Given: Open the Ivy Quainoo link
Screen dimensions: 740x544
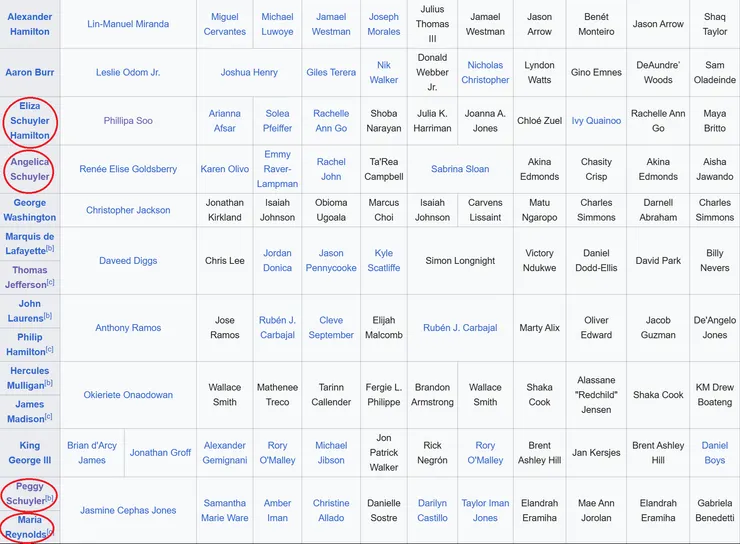Looking at the screenshot, I should tap(596, 121).
